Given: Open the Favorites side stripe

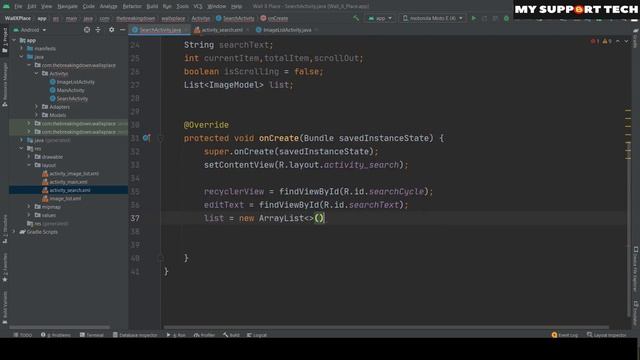Looking at the screenshot, I should (4, 267).
